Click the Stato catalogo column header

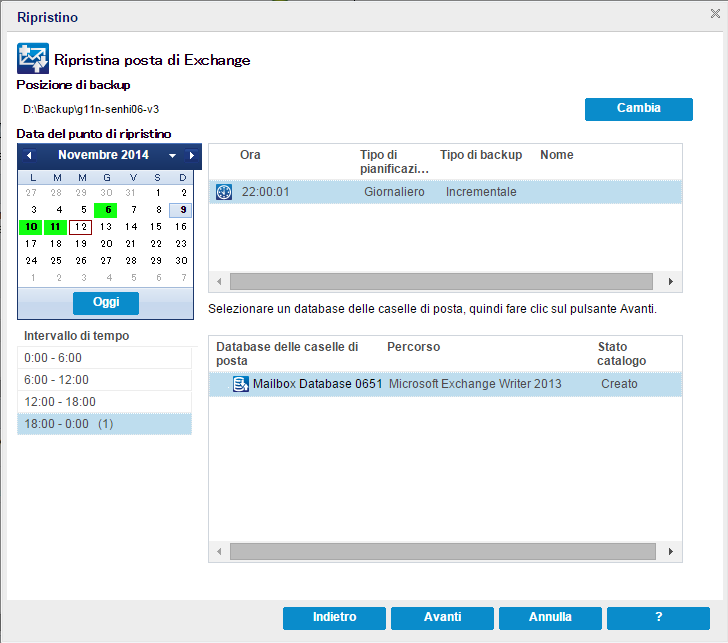[621, 354]
